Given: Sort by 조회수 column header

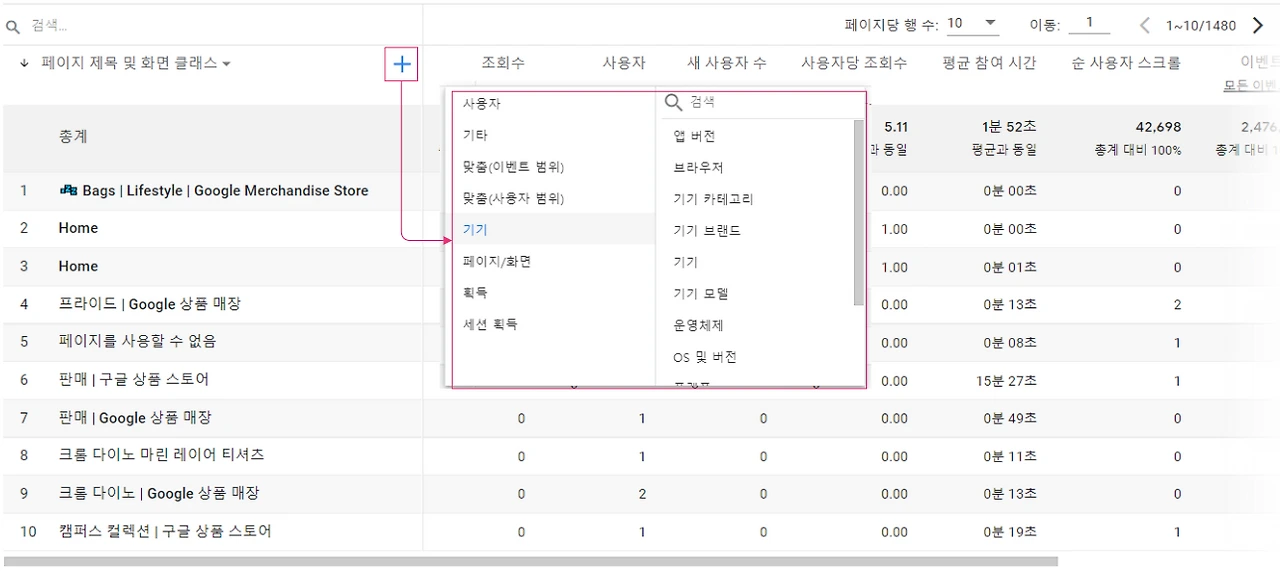Looking at the screenshot, I should pos(502,63).
